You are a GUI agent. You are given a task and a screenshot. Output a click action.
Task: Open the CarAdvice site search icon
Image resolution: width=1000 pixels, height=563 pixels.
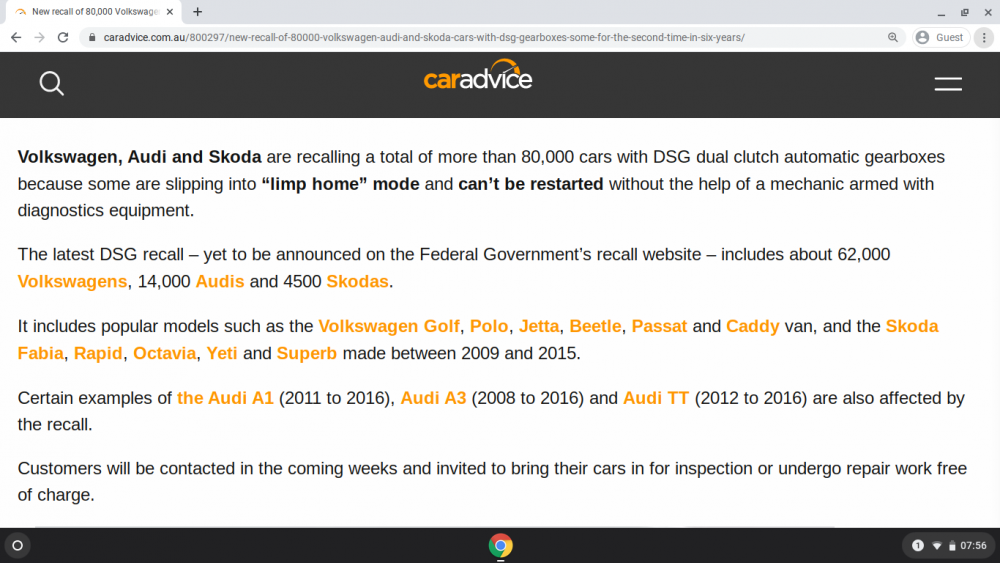point(52,84)
